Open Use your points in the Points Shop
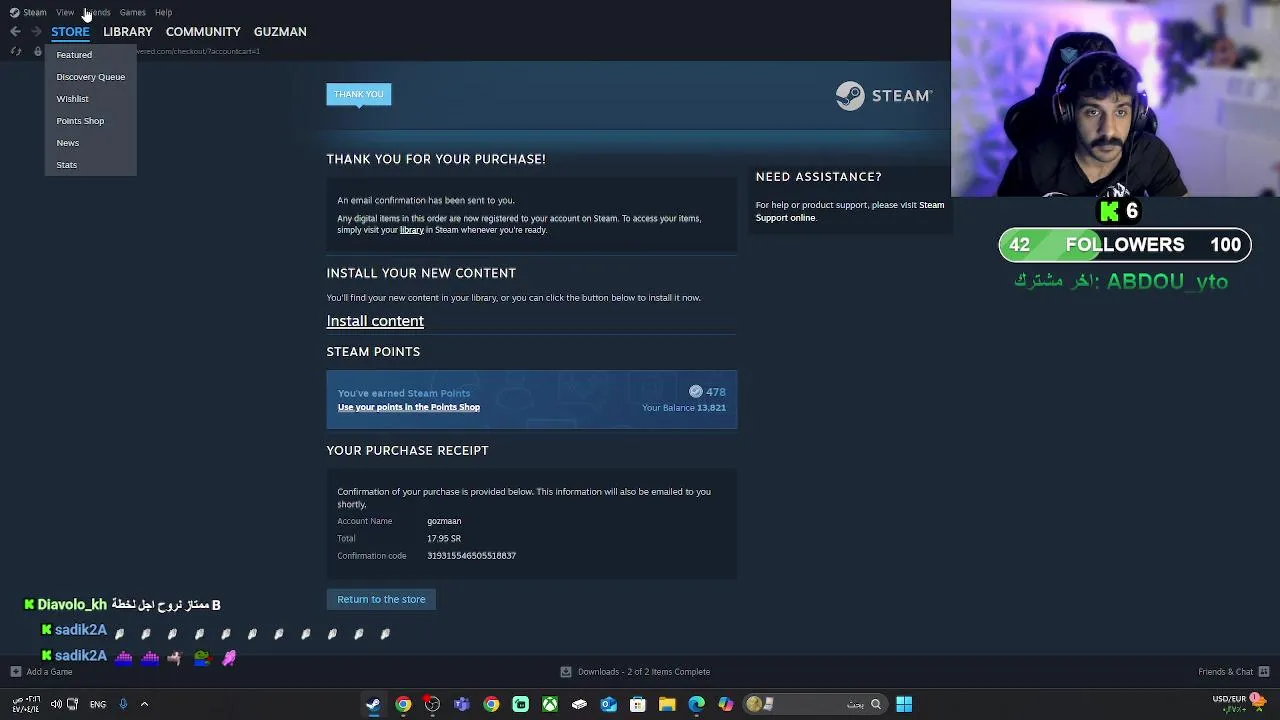The height and width of the screenshot is (720, 1280). click(x=409, y=407)
